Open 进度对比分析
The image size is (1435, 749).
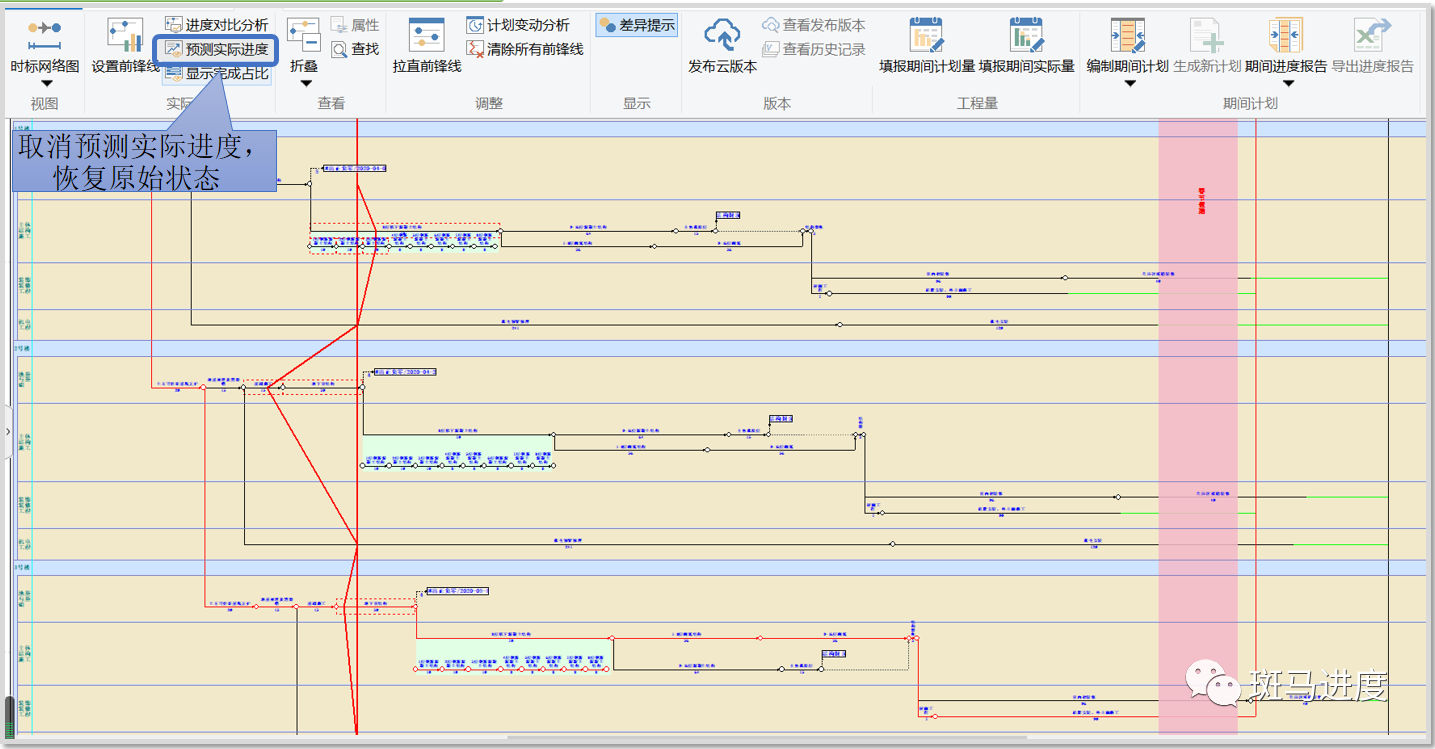coord(216,25)
